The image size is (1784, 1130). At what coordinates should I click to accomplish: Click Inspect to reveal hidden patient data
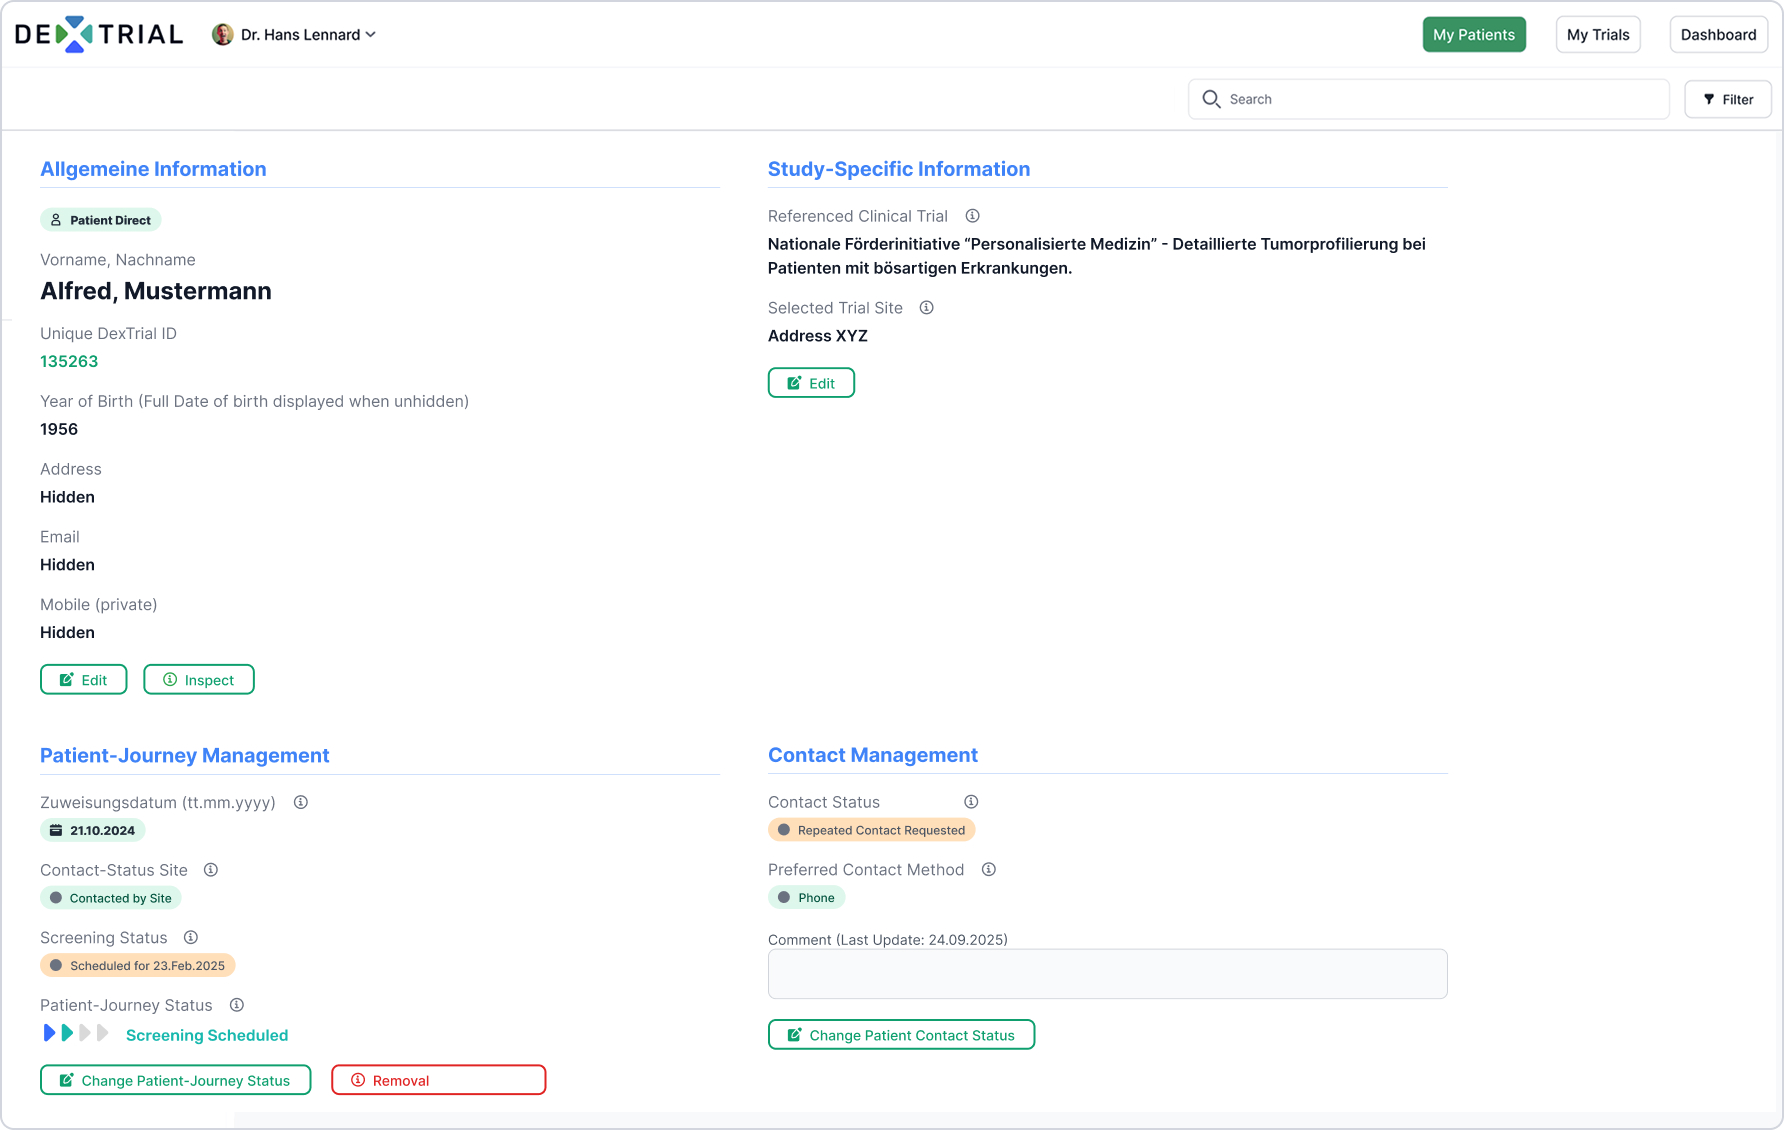tap(198, 680)
